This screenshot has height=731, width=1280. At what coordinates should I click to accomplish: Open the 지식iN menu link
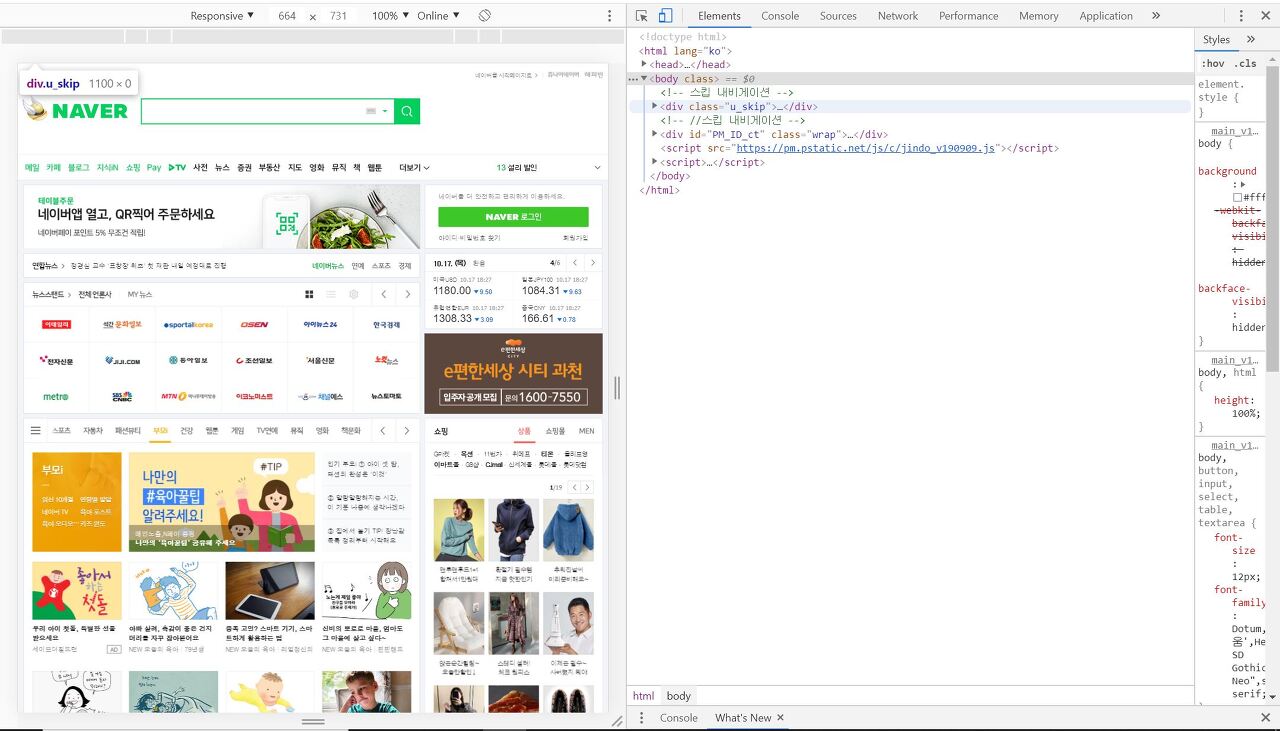click(x=107, y=167)
